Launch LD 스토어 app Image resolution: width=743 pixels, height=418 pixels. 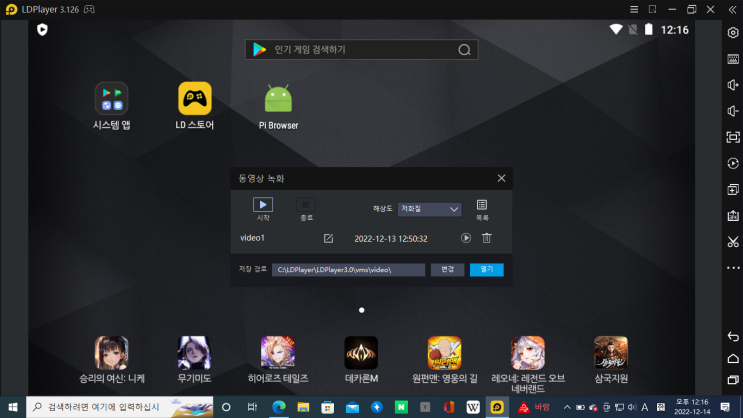[x=195, y=106]
